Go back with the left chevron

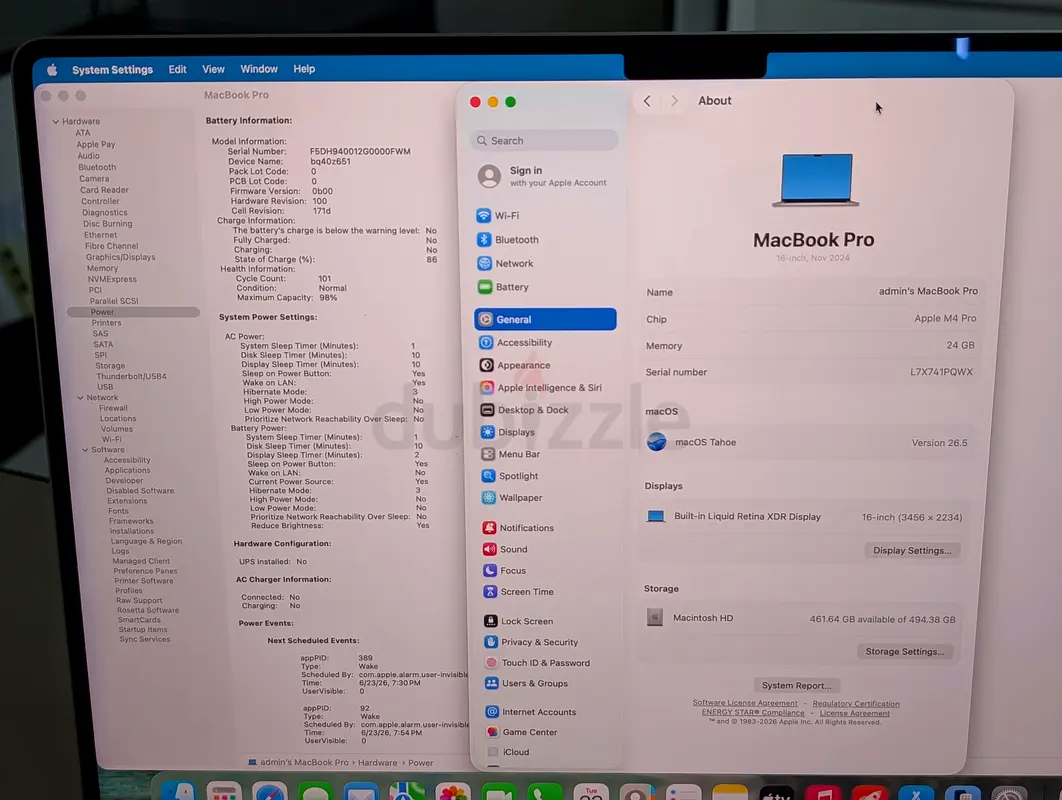pos(647,101)
